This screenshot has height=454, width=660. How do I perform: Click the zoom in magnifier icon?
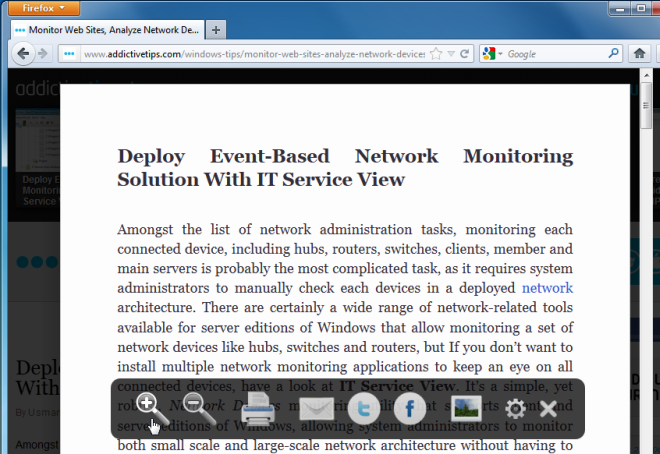coord(152,409)
